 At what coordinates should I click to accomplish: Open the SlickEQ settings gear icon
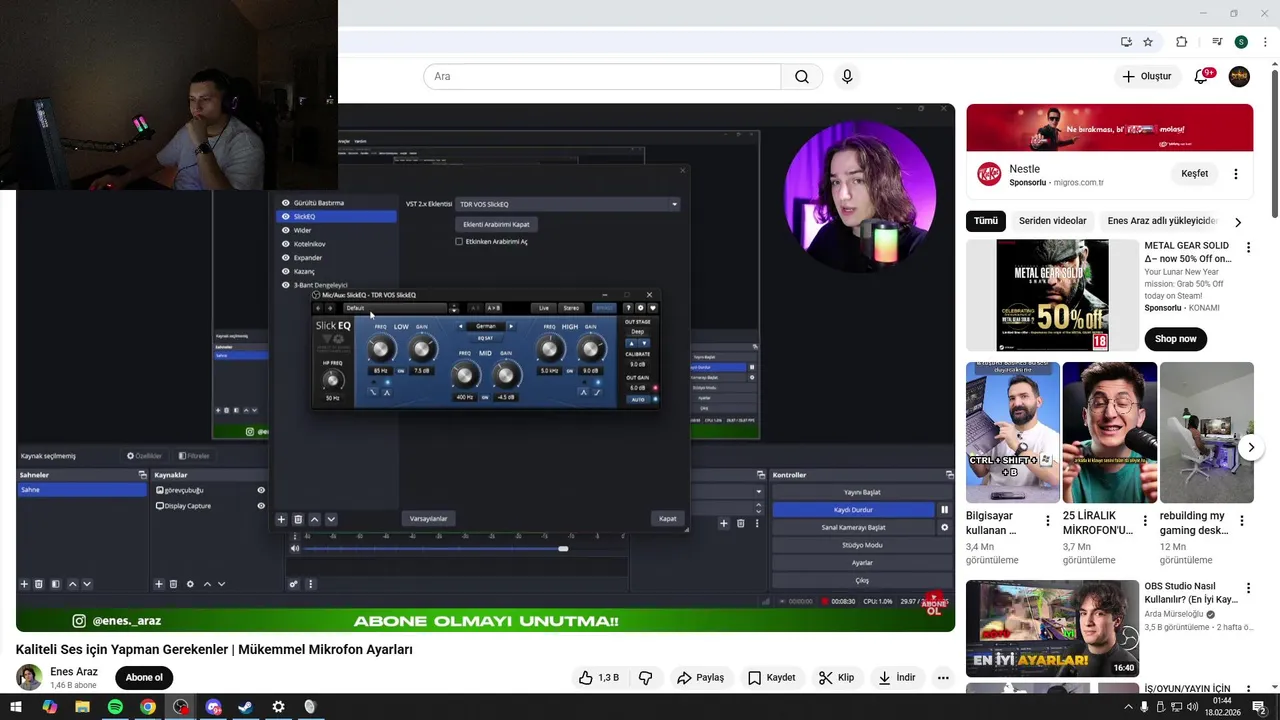(x=641, y=308)
